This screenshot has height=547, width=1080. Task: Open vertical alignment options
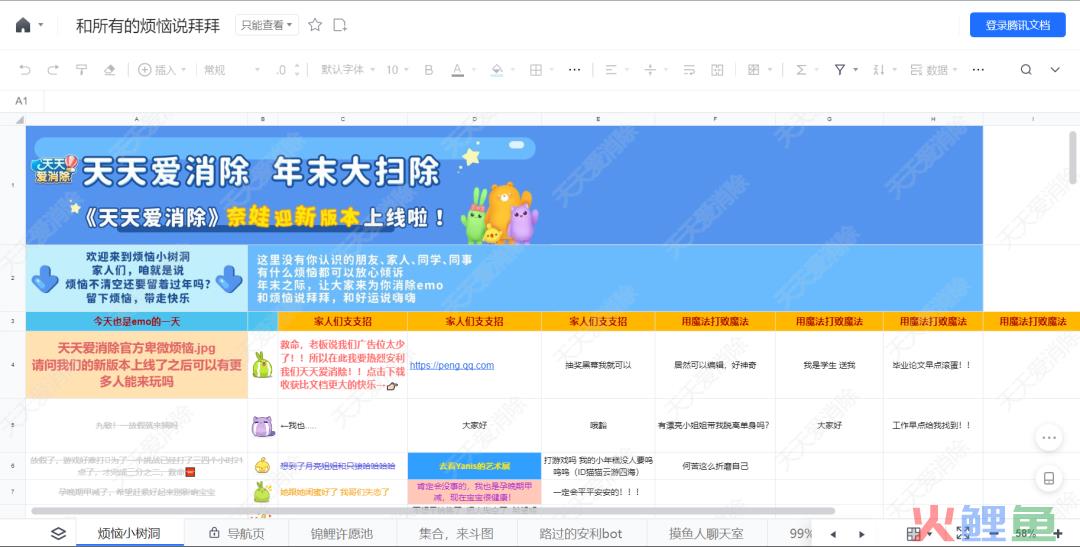point(650,70)
